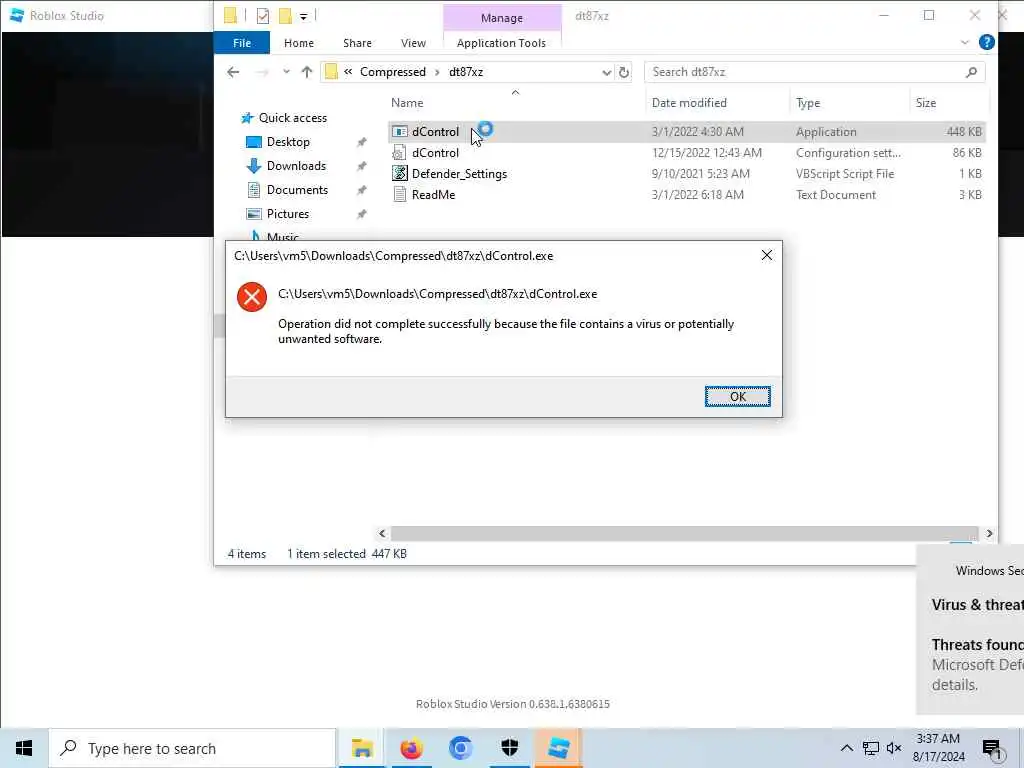Open the Application Tools tab
Image resolution: width=1024 pixels, height=768 pixels.
tap(501, 43)
